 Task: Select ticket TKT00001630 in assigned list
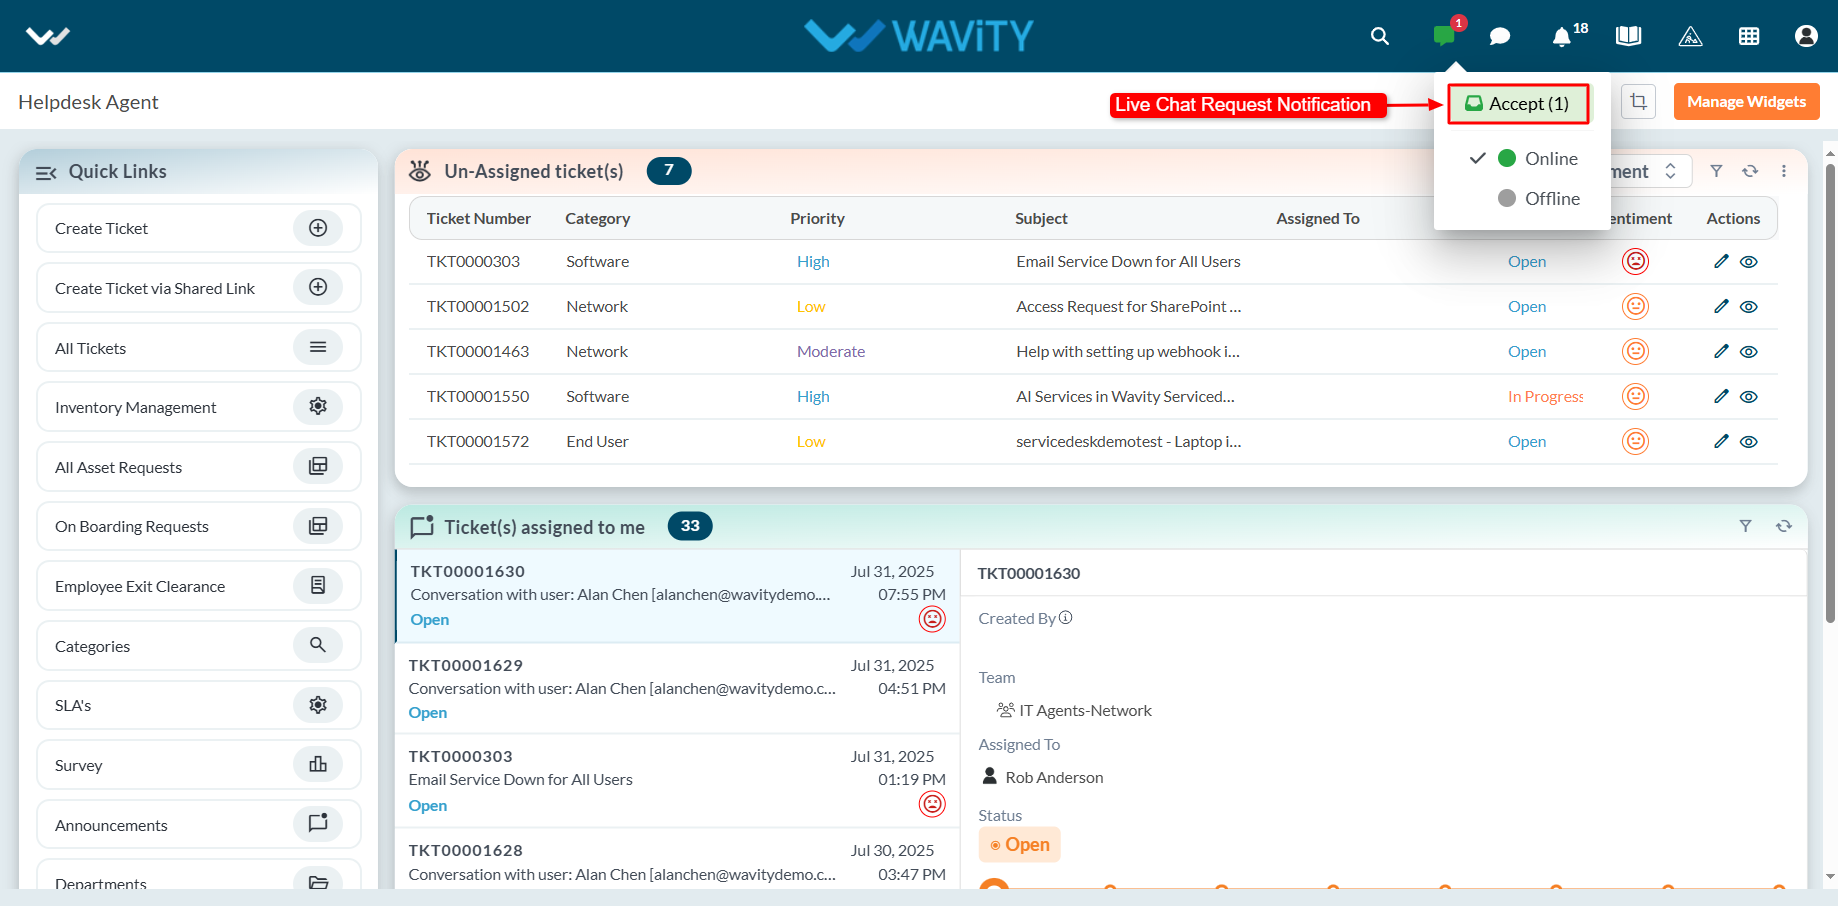[677, 595]
